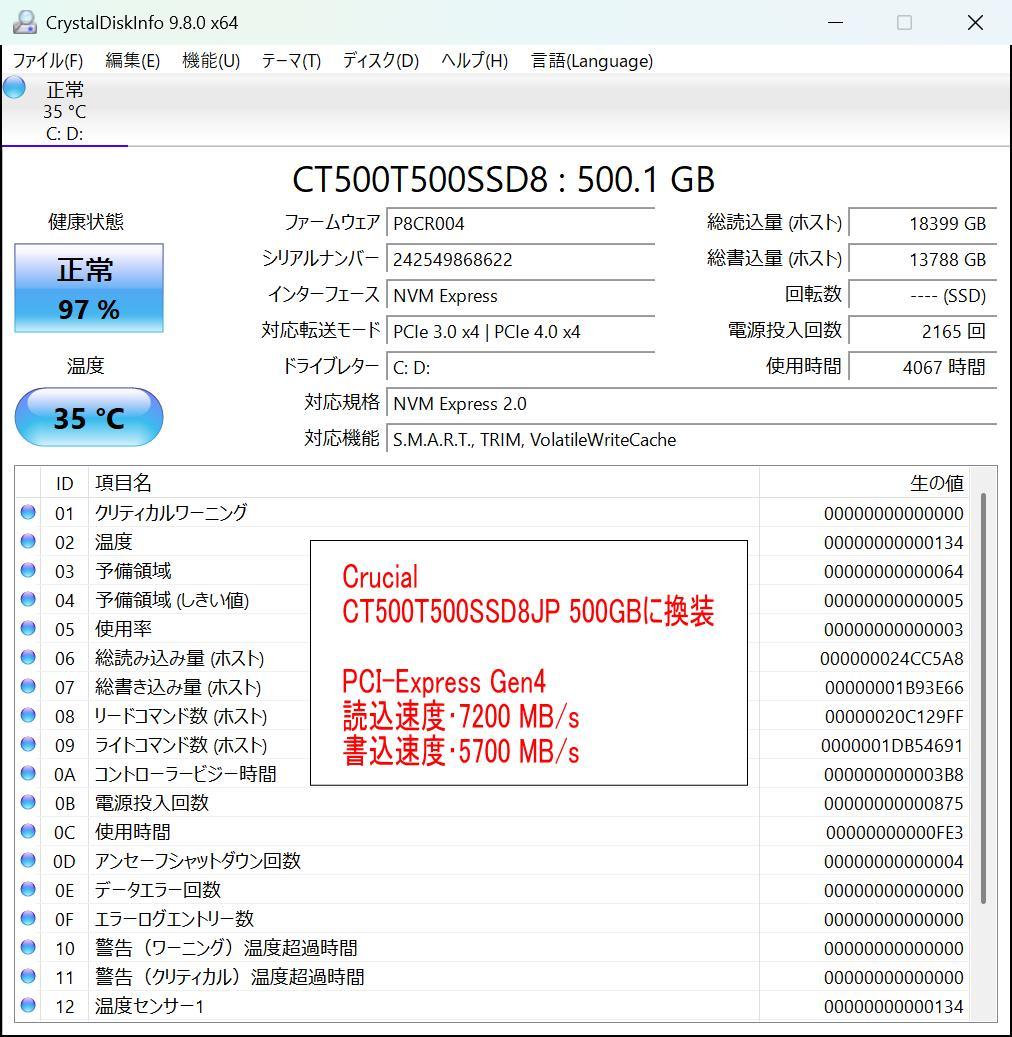Select row 温度センサー1

tap(493, 1006)
